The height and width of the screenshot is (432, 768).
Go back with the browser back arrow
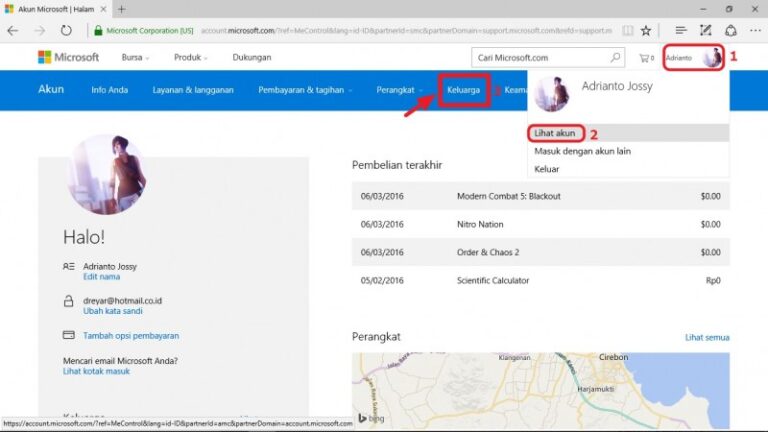click(x=13, y=31)
